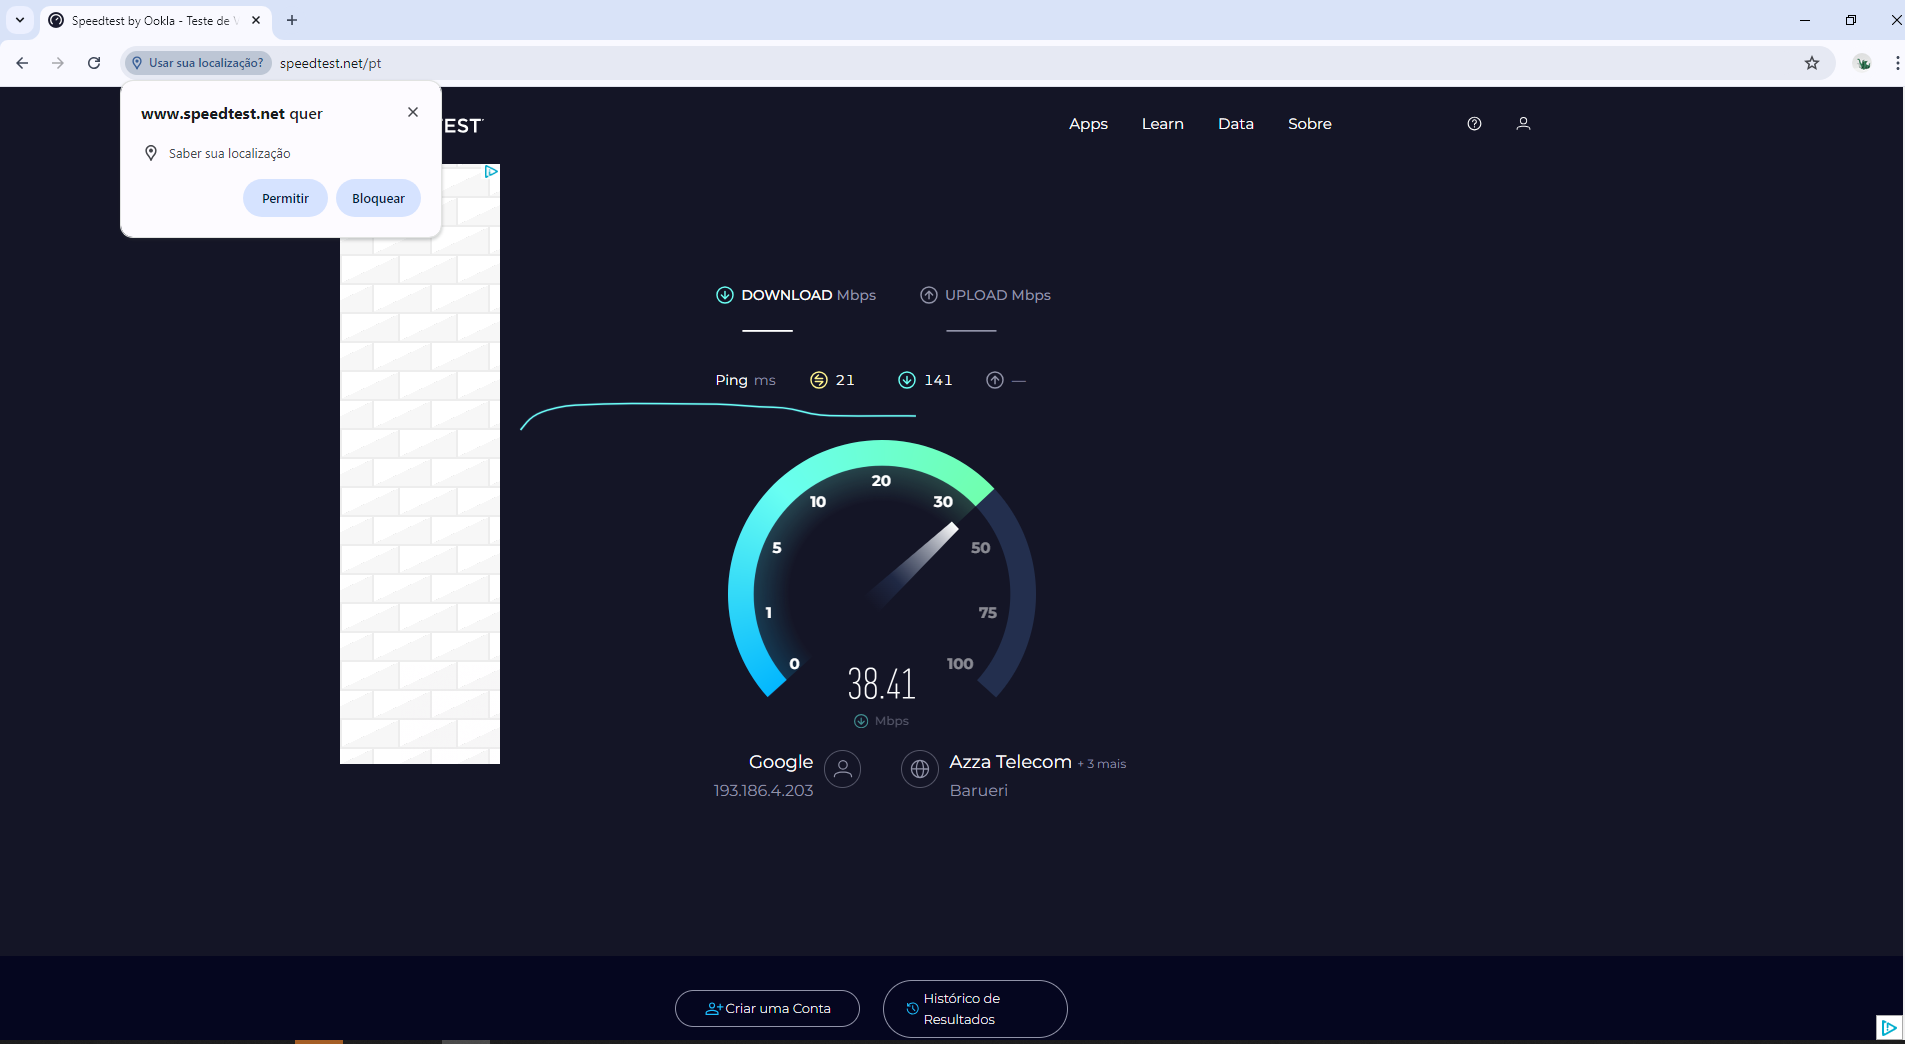Screen dimensions: 1905x1044
Task: Click the Azza Telecom server name
Action: [x=1010, y=762]
